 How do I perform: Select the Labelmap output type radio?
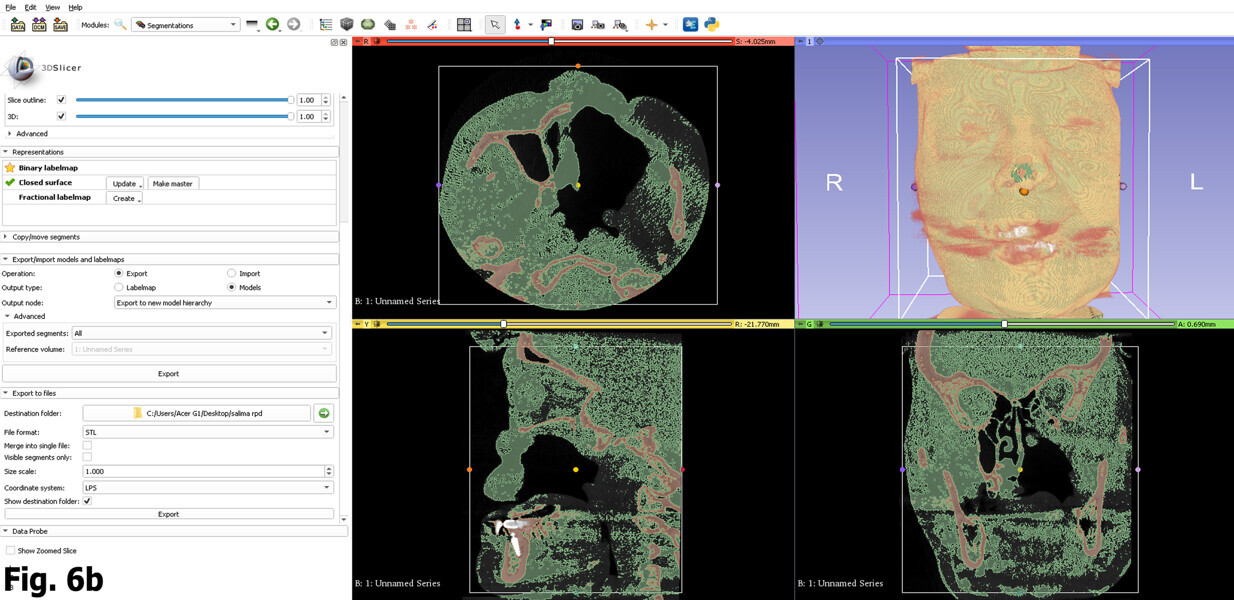[x=119, y=287]
